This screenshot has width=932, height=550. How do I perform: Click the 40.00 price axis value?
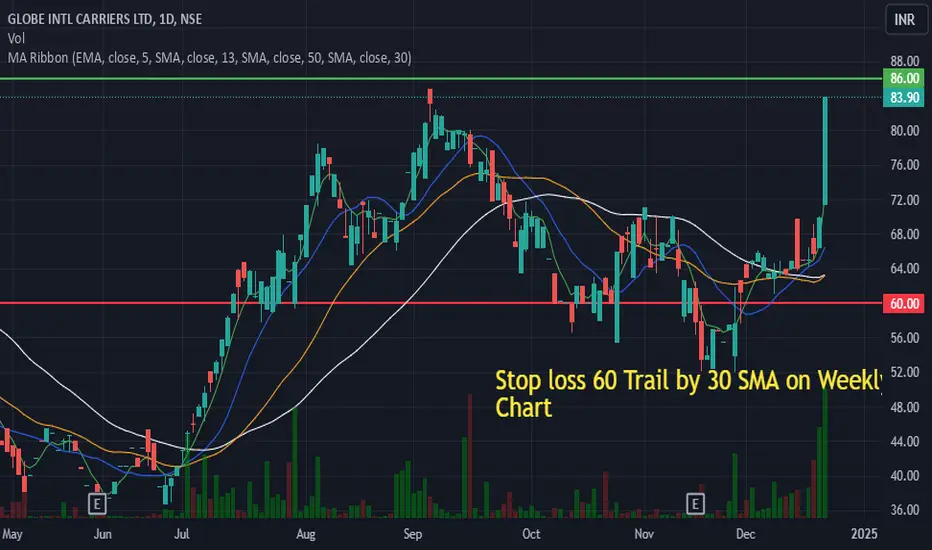point(905,476)
